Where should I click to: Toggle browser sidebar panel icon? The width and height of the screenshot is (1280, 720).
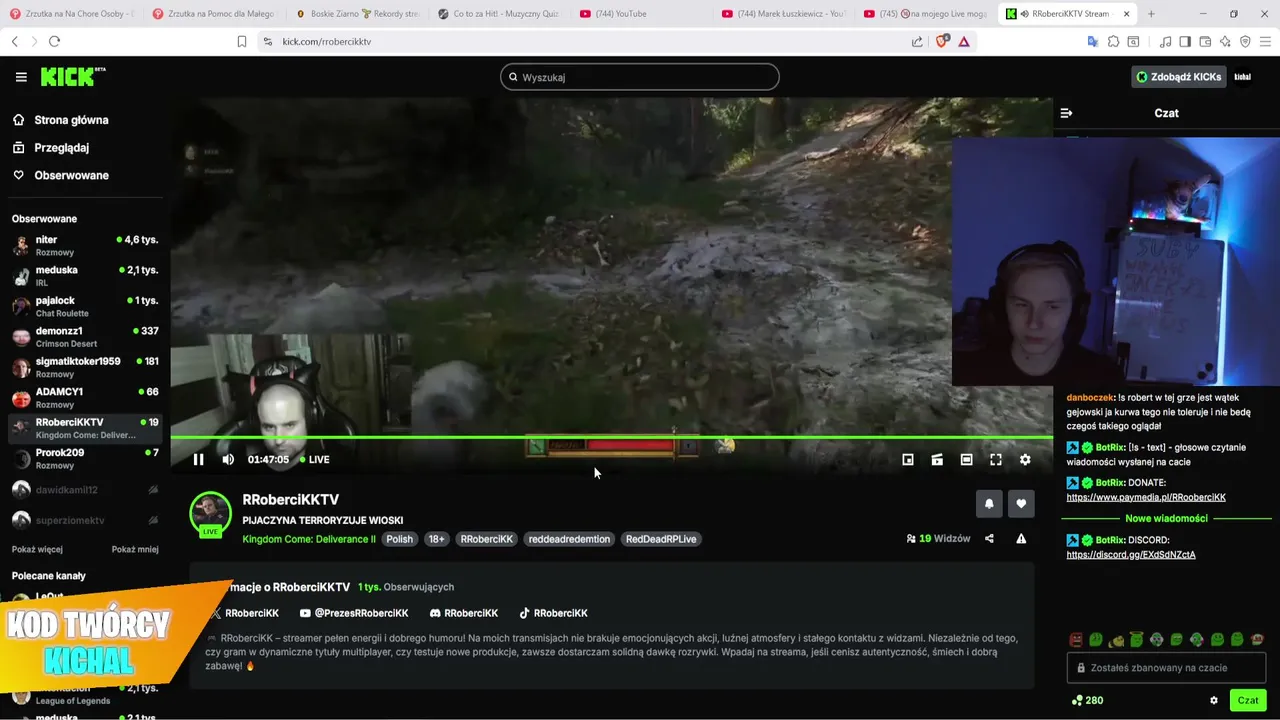click(1185, 41)
